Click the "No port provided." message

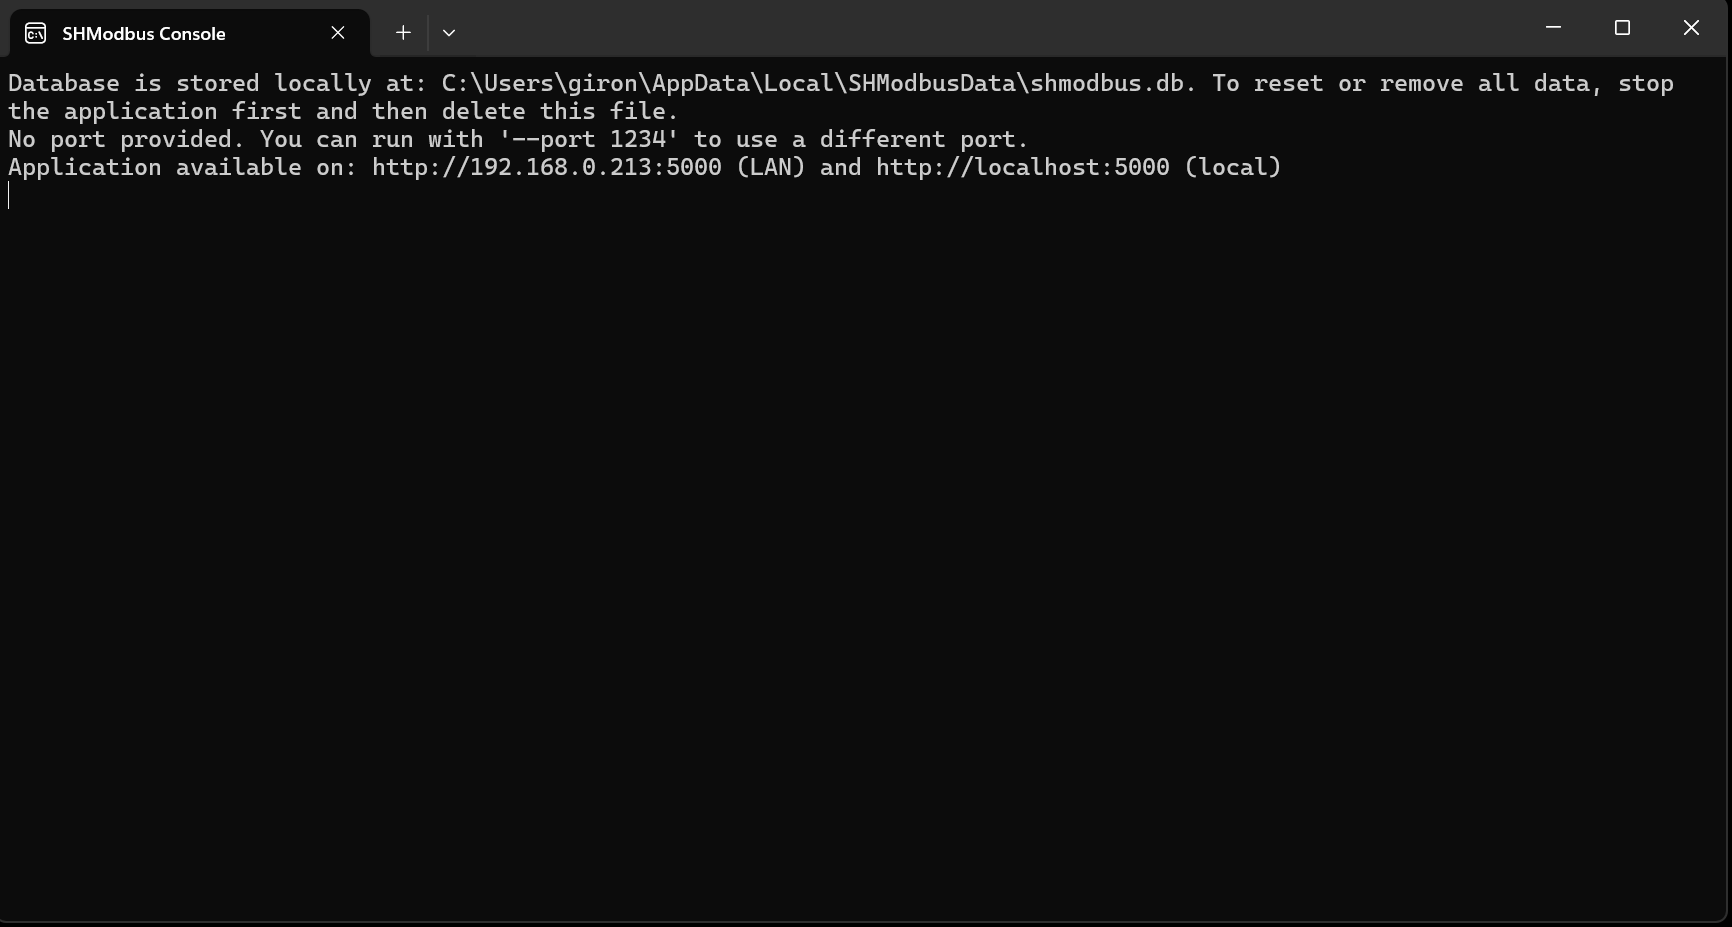pyautogui.click(x=126, y=139)
